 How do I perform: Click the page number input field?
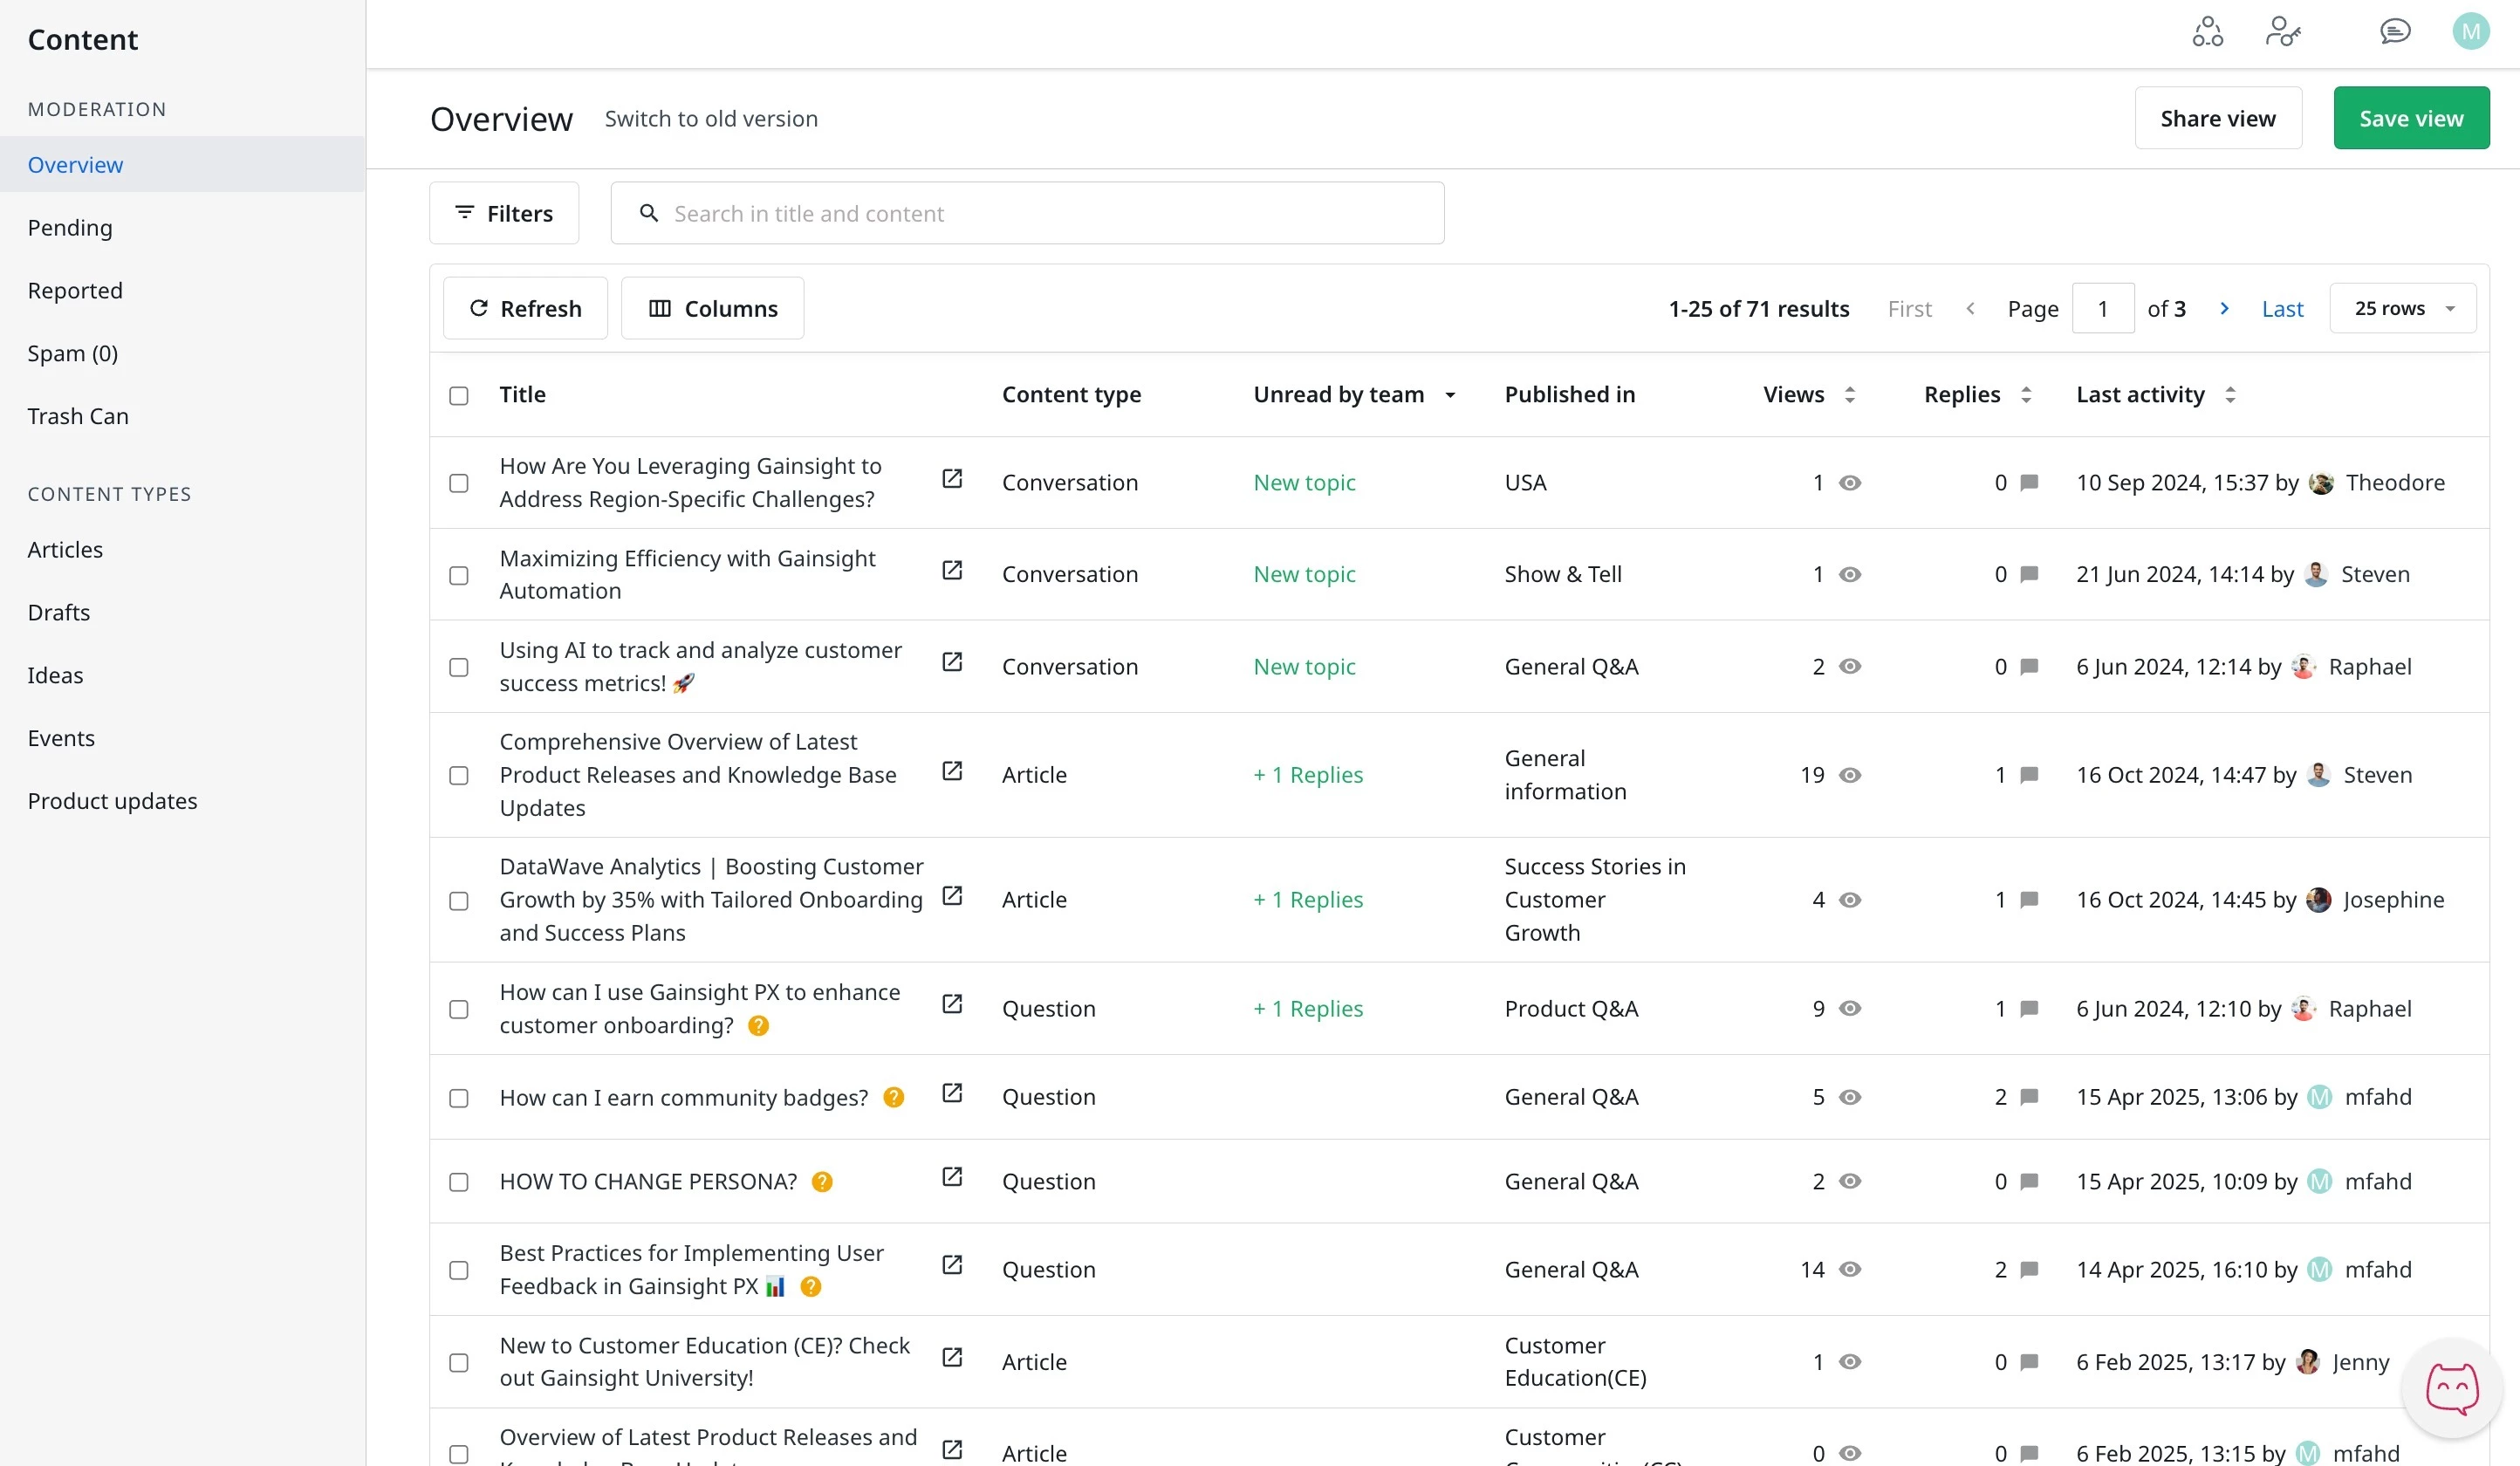tap(2103, 308)
